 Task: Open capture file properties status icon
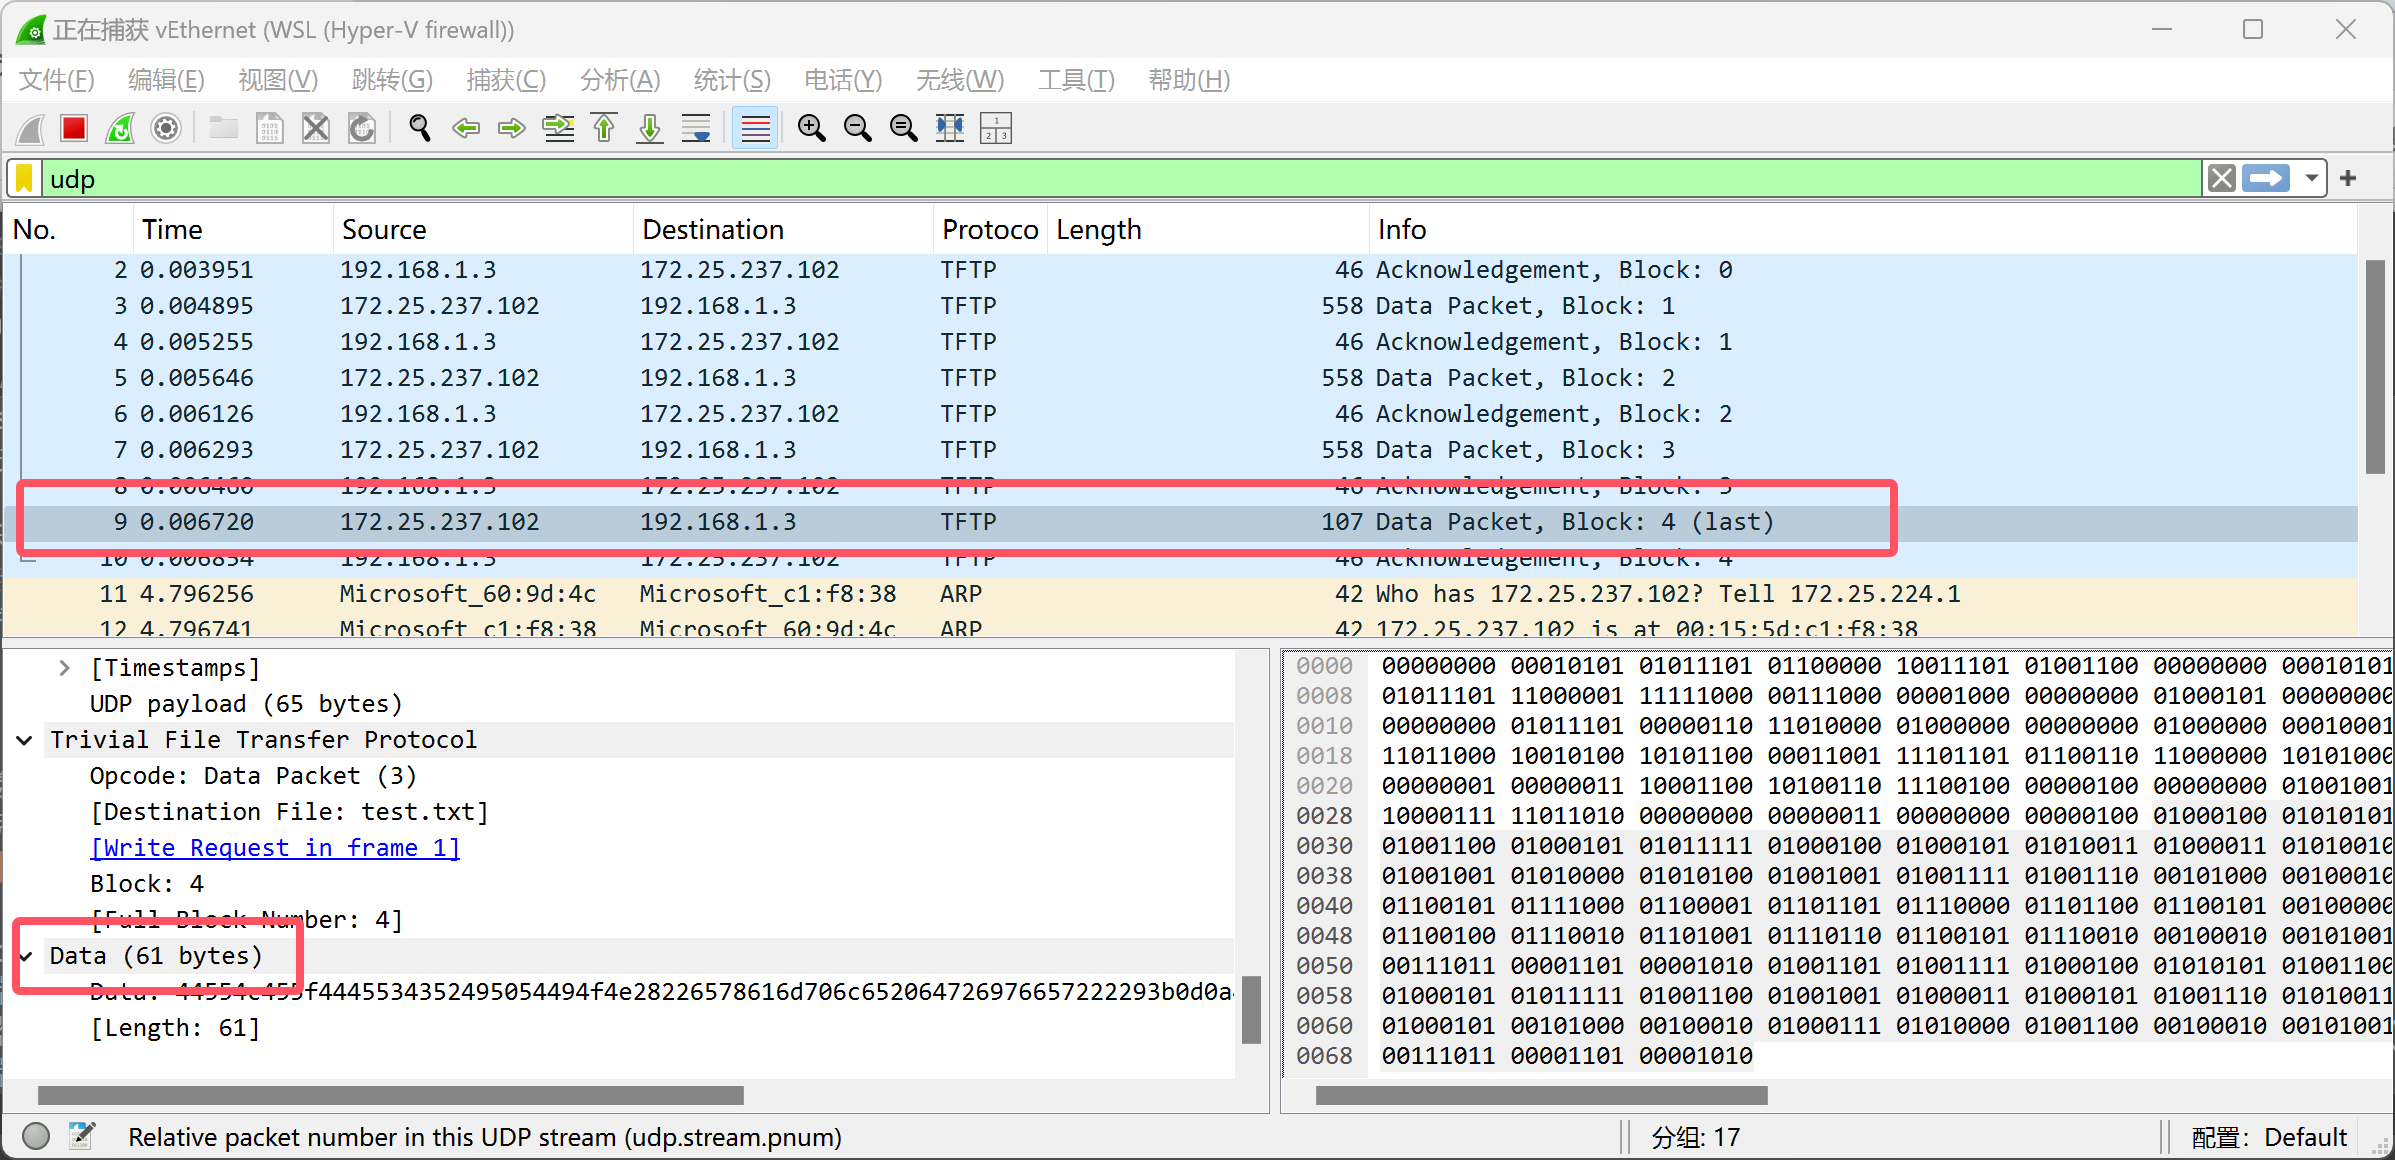click(x=82, y=1136)
